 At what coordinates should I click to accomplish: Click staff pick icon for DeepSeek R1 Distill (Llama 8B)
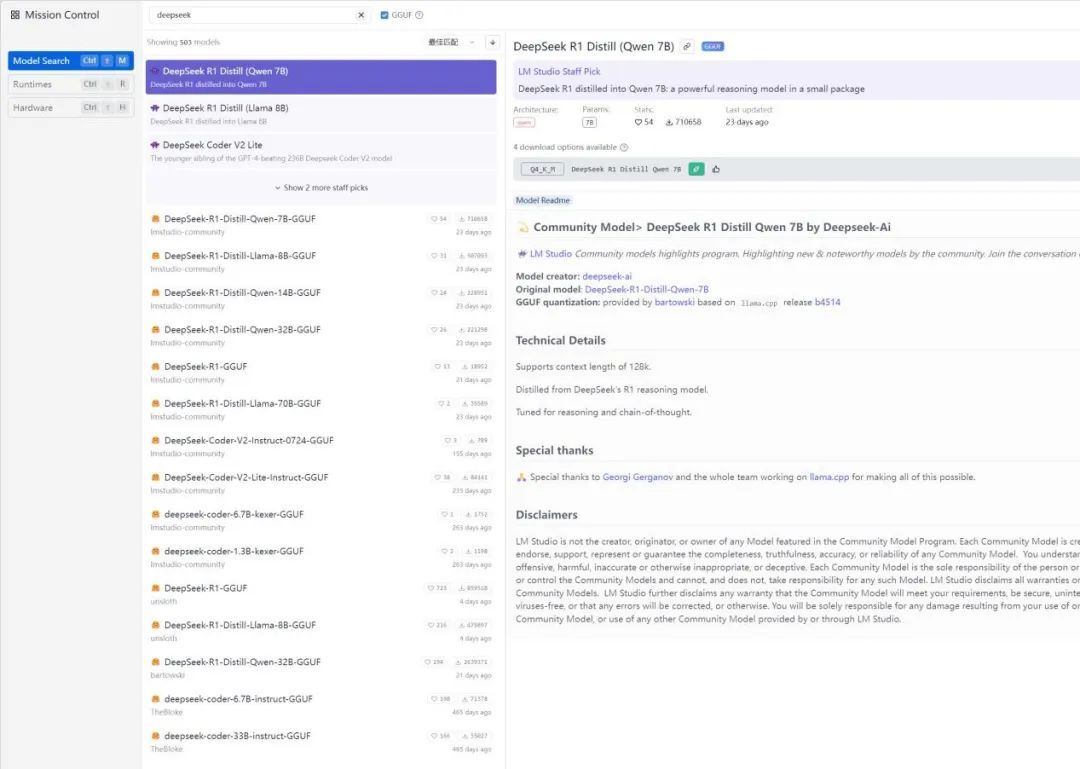pos(155,108)
